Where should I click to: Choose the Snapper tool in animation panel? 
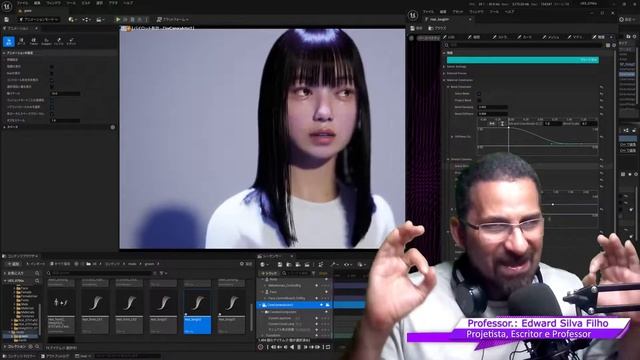tap(46, 41)
